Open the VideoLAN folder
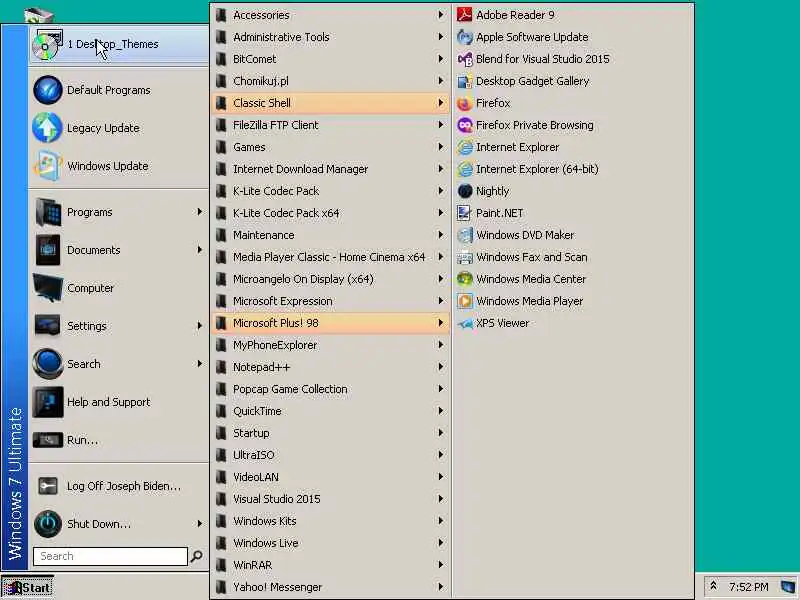Viewport: 800px width, 600px height. point(330,477)
